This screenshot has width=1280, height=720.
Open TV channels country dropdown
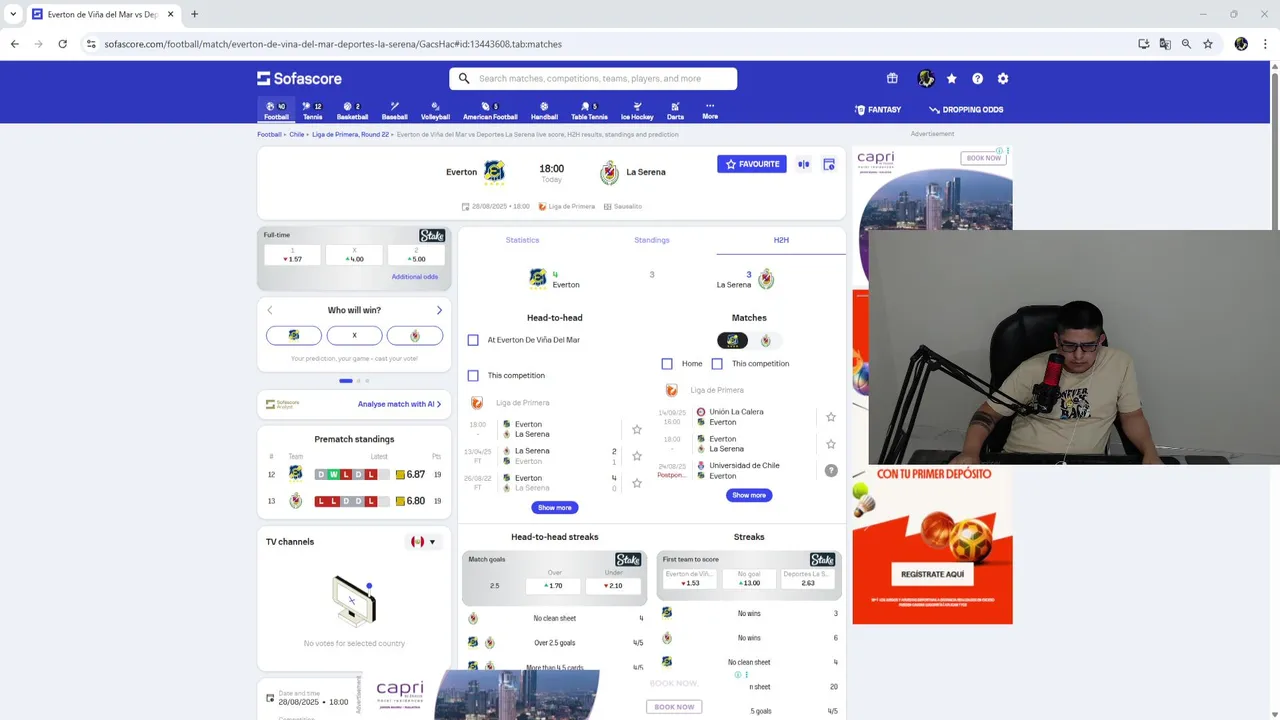coord(423,542)
